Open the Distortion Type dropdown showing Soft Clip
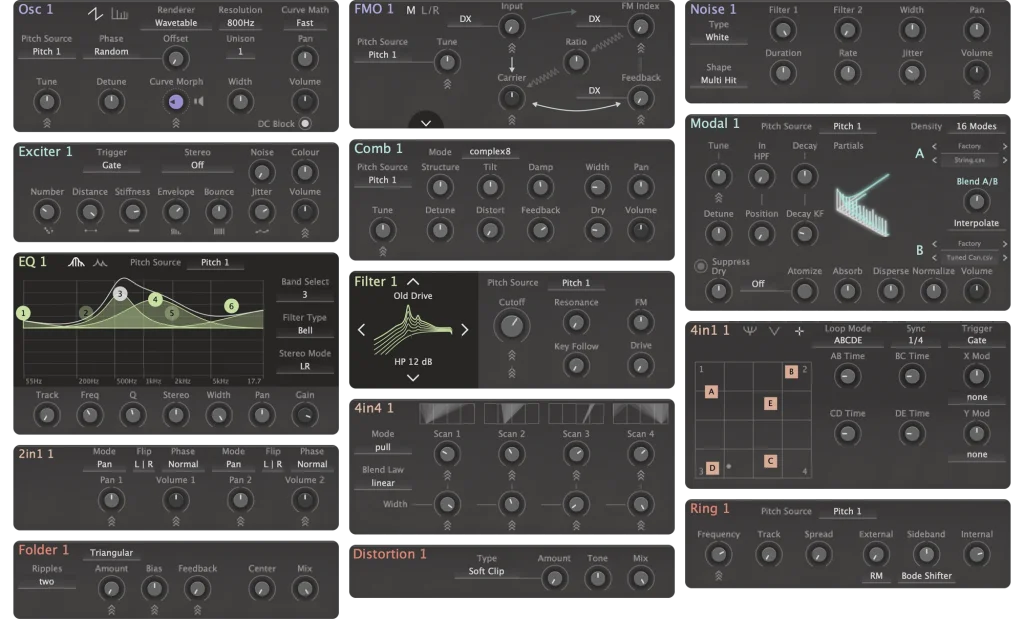Viewport: 1024px width, 619px height. tap(486, 572)
